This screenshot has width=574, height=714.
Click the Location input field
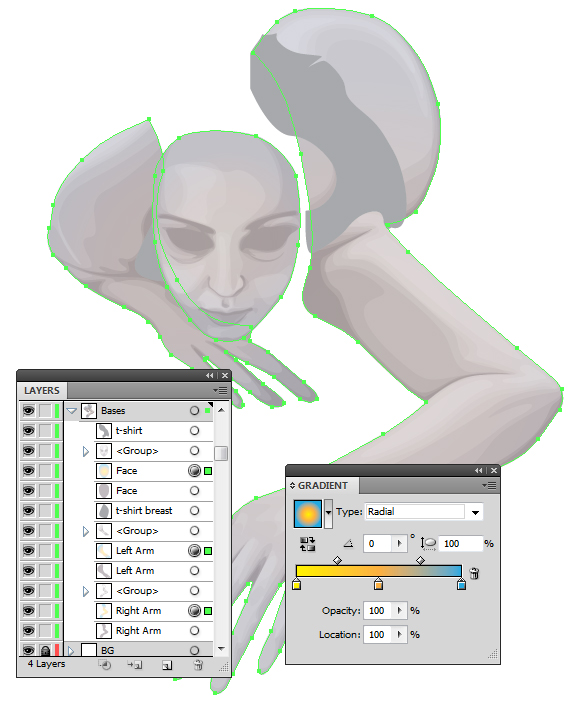pos(379,634)
